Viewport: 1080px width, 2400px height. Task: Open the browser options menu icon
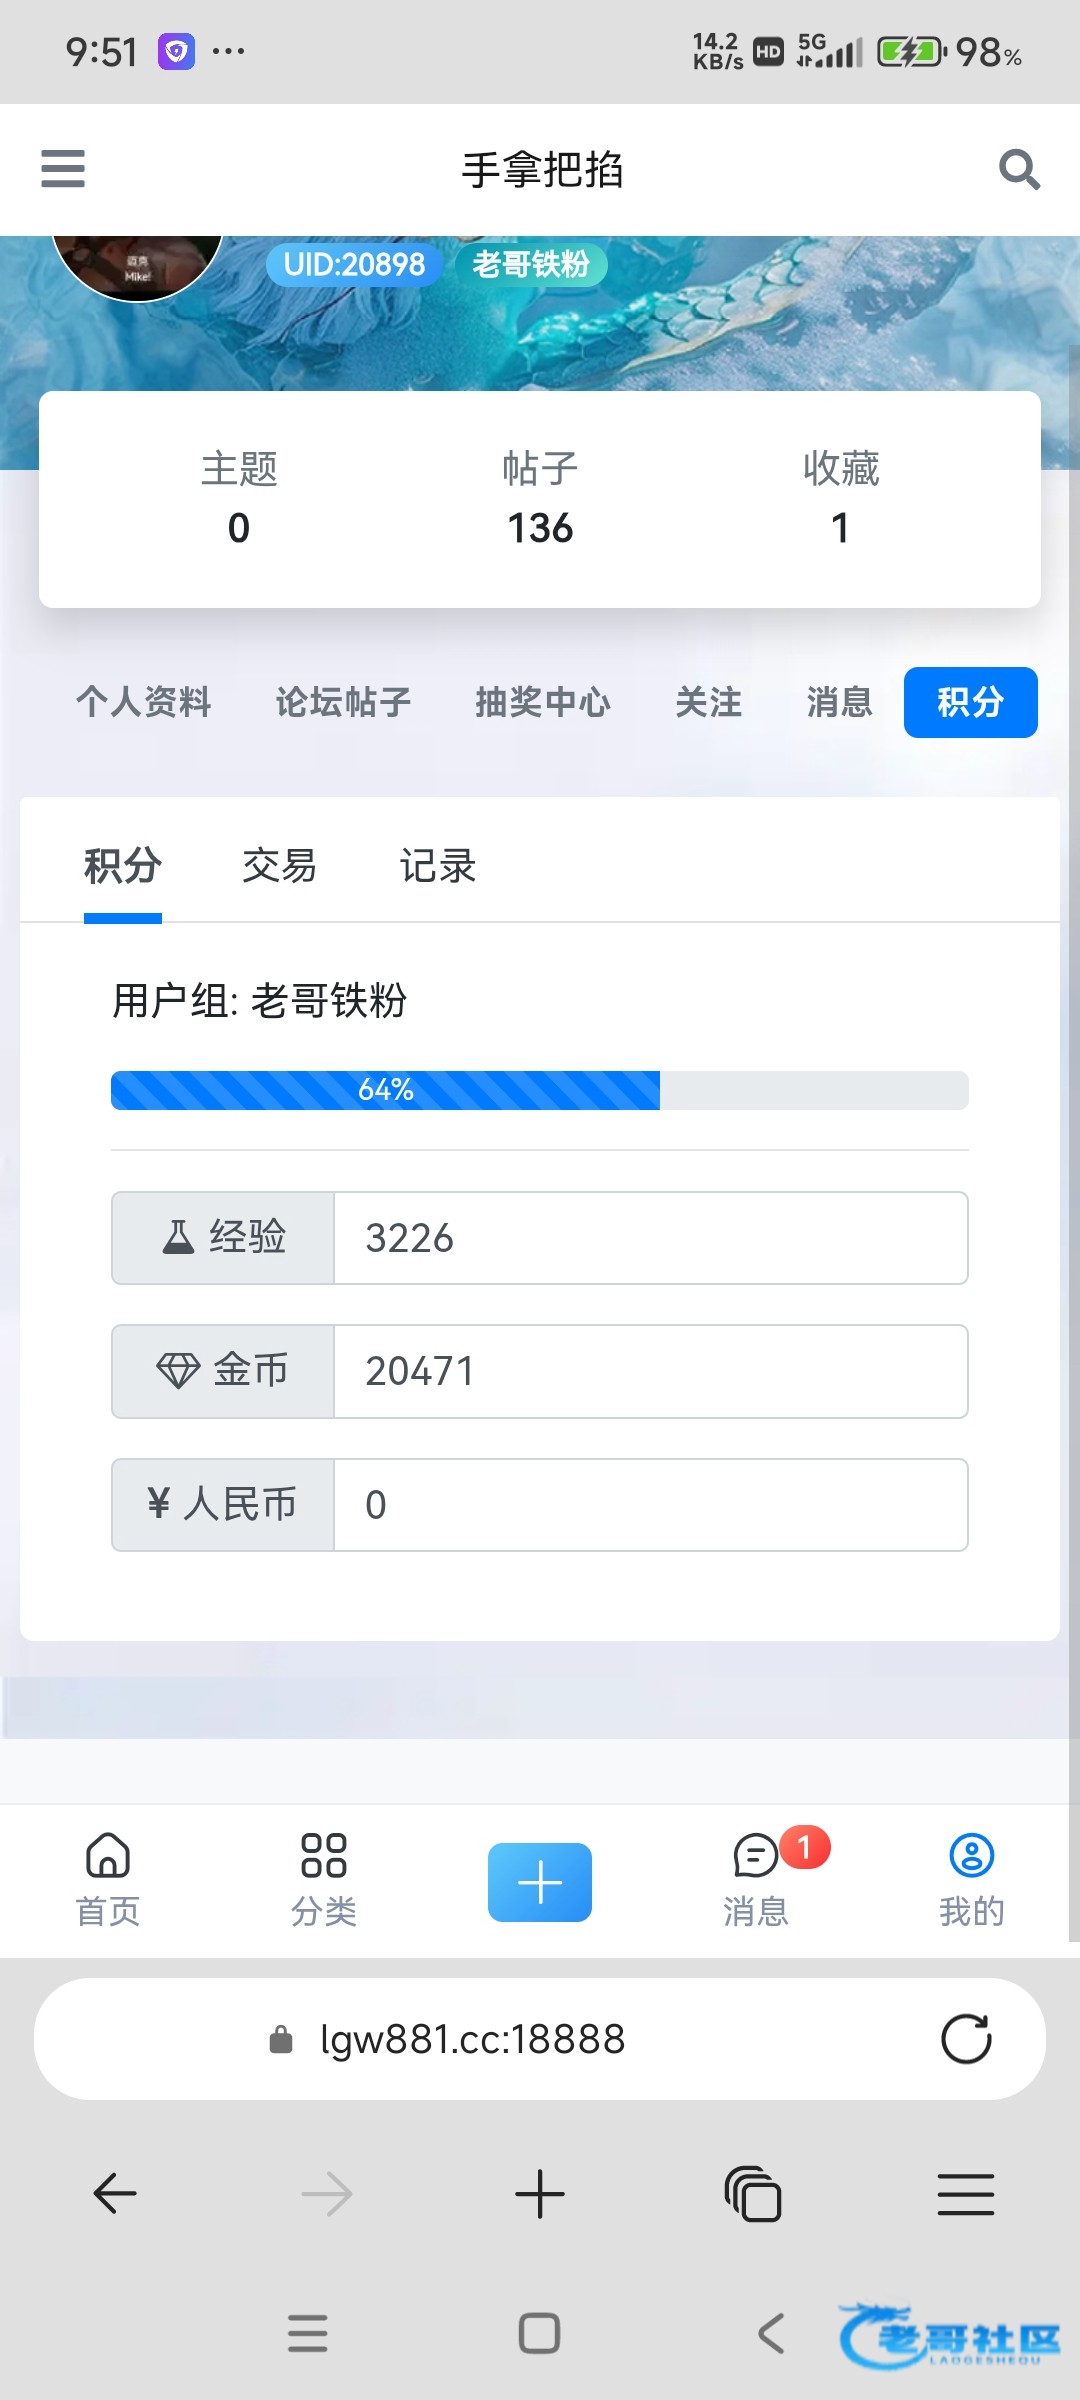(x=966, y=2194)
